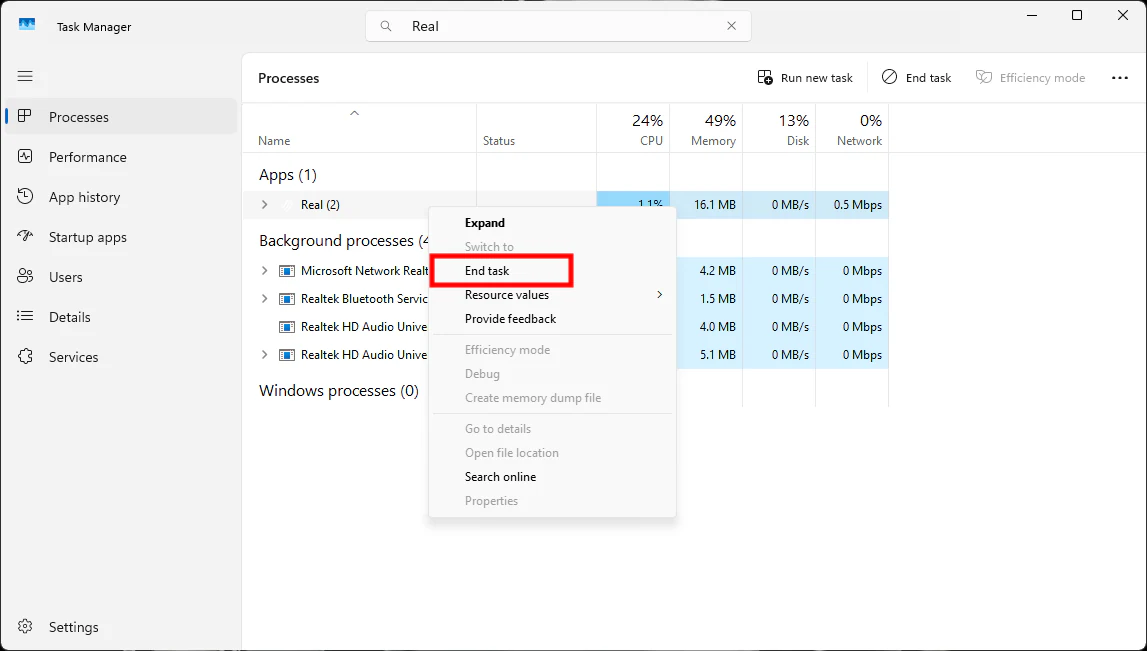This screenshot has width=1147, height=651.
Task: Click the search field containing Real
Action: point(558,26)
